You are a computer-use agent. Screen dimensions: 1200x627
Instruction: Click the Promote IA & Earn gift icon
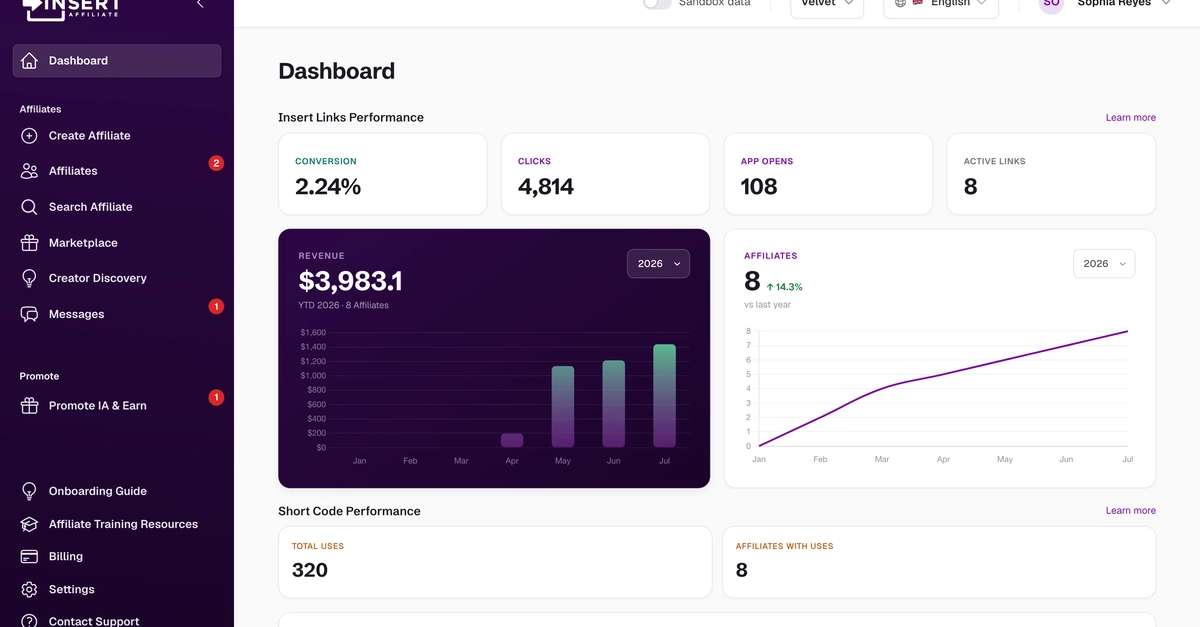[x=29, y=406]
